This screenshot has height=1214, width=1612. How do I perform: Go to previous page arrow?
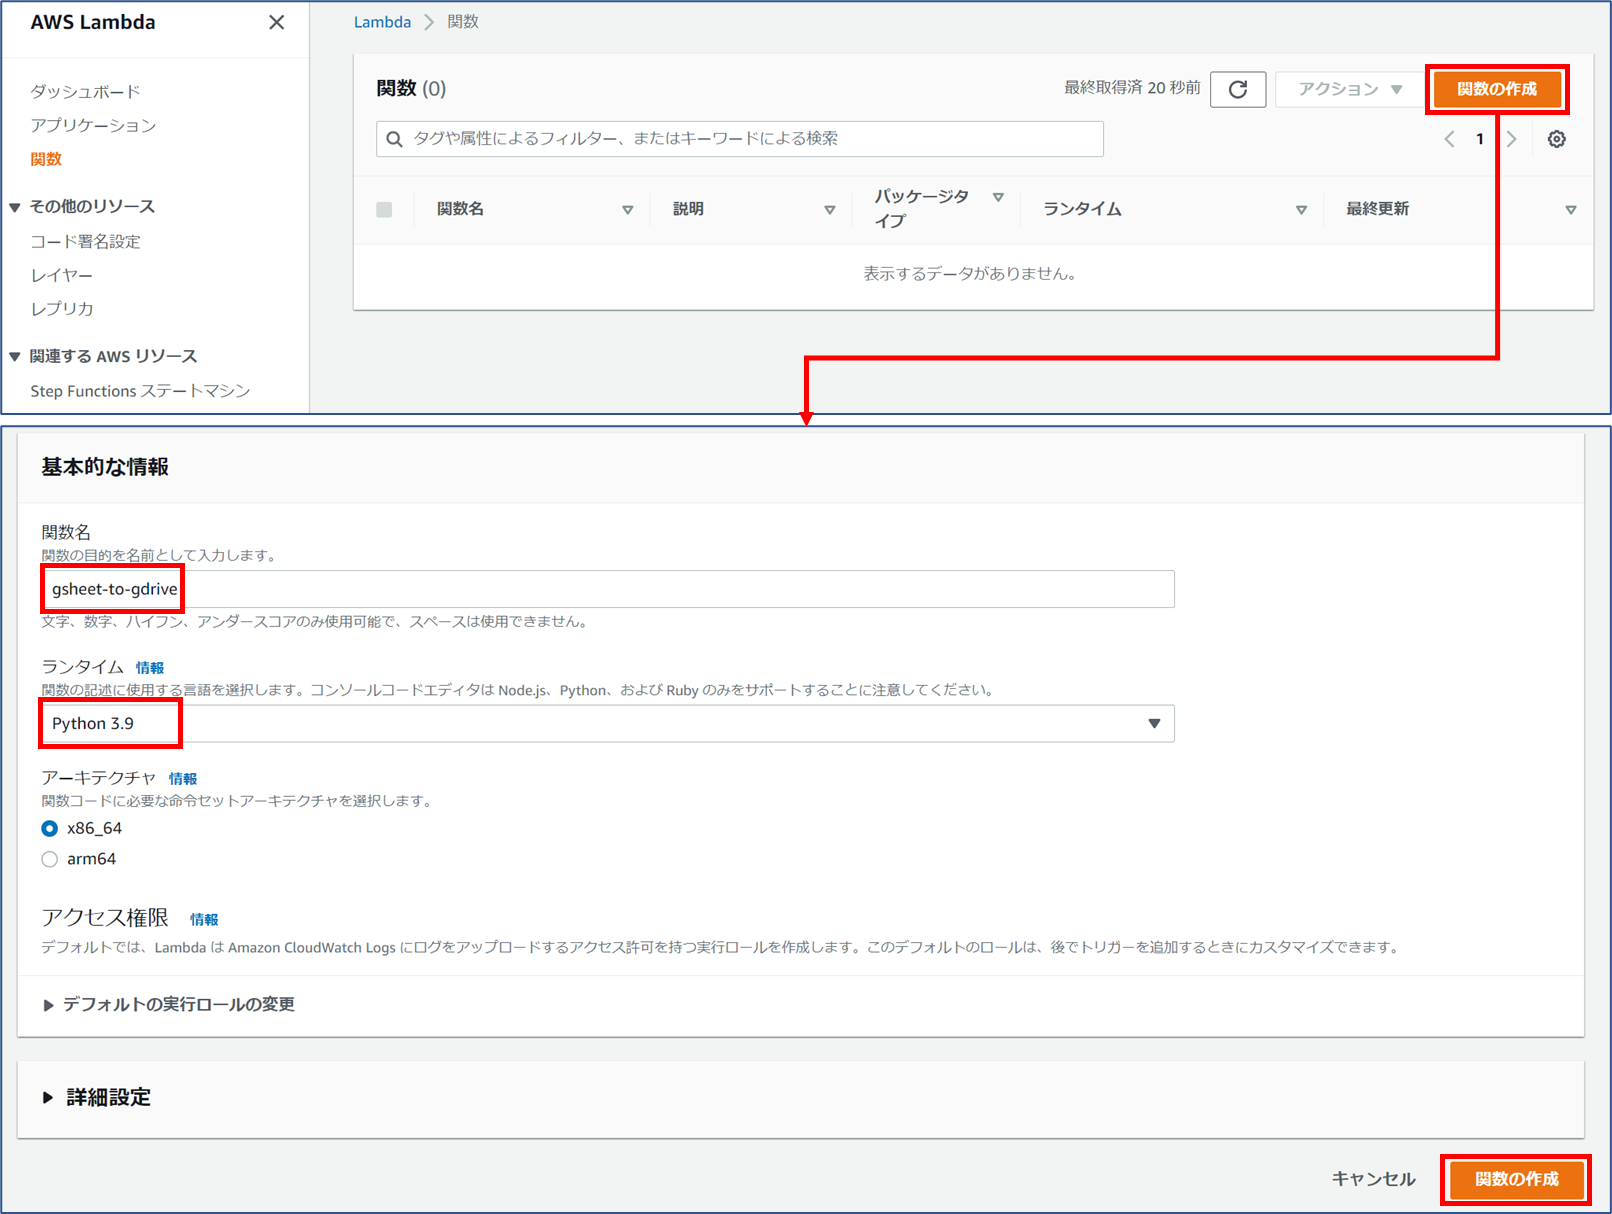pos(1449,139)
